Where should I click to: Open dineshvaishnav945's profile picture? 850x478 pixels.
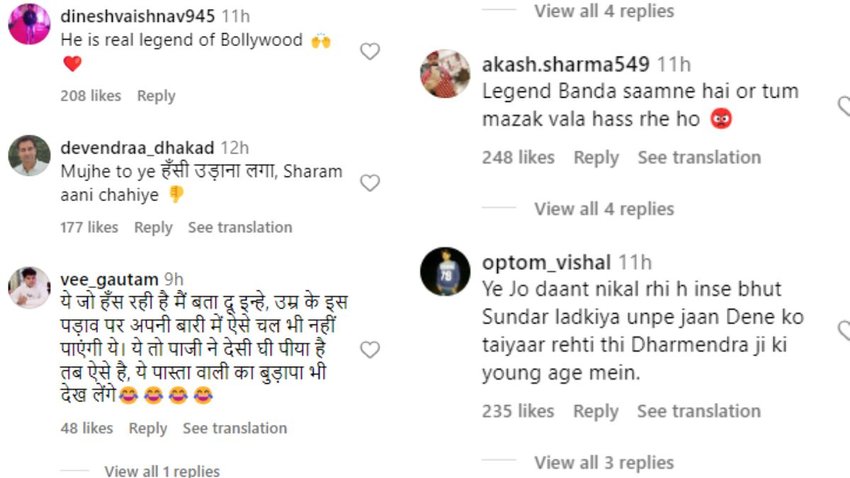pyautogui.click(x=29, y=24)
